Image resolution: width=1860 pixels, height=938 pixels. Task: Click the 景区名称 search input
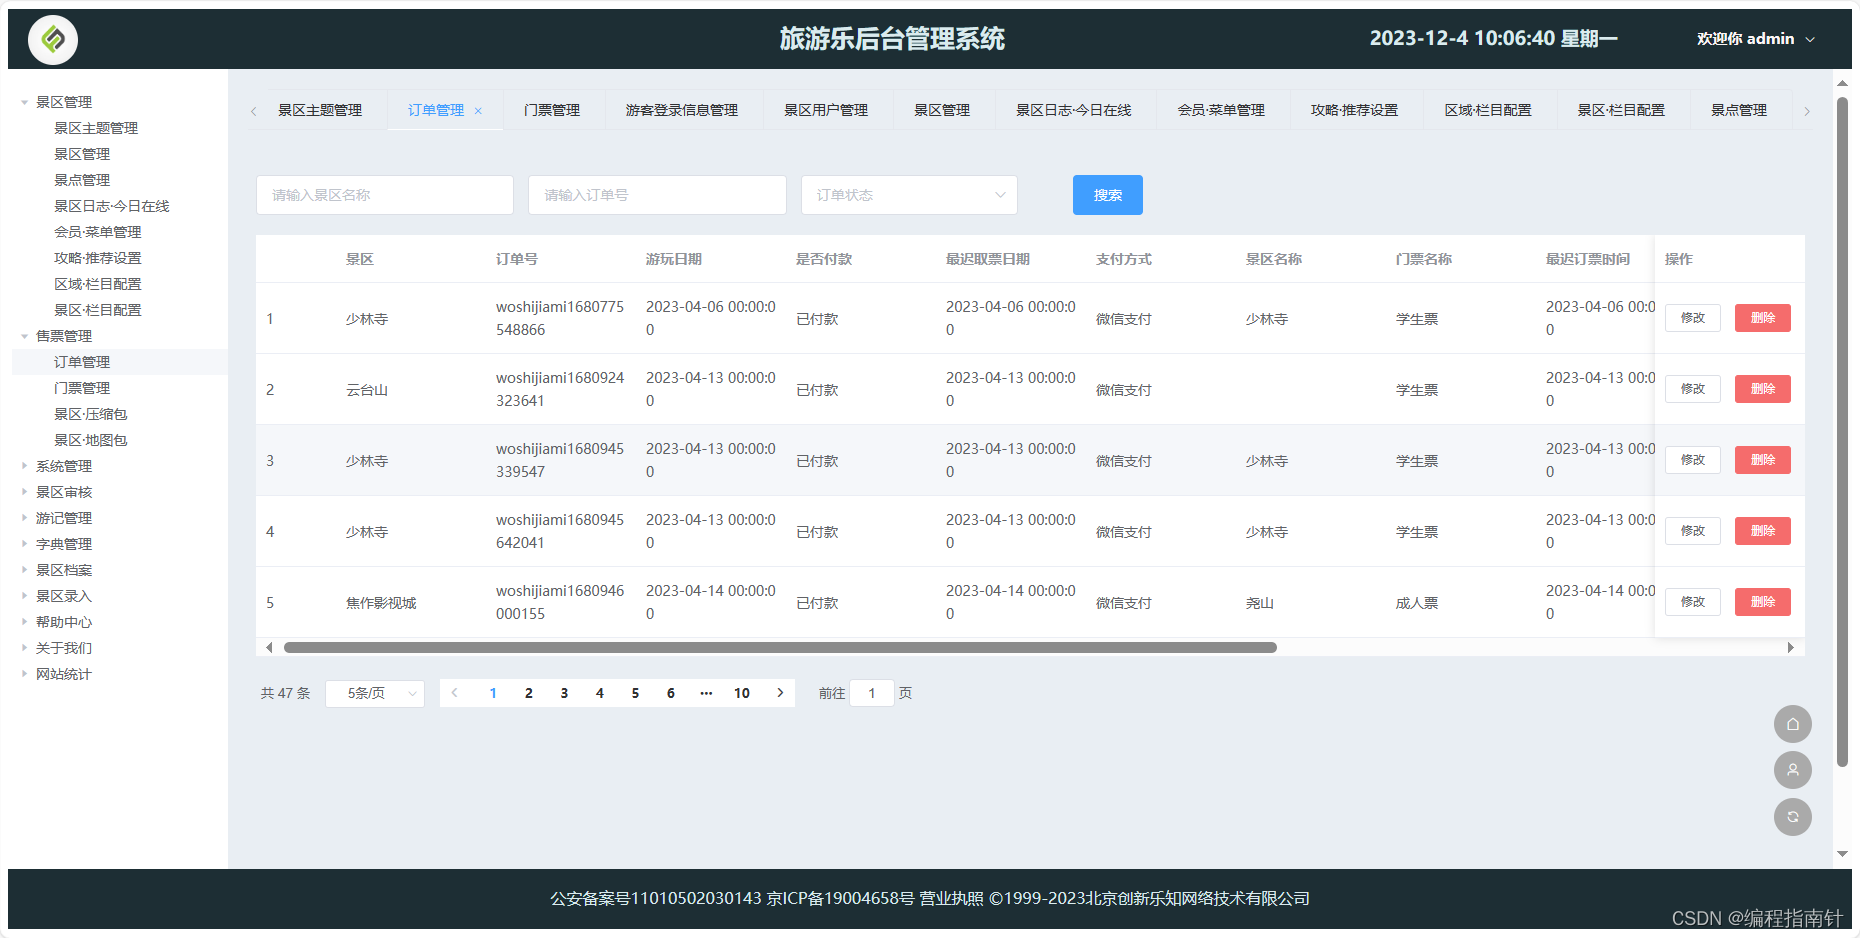click(385, 195)
